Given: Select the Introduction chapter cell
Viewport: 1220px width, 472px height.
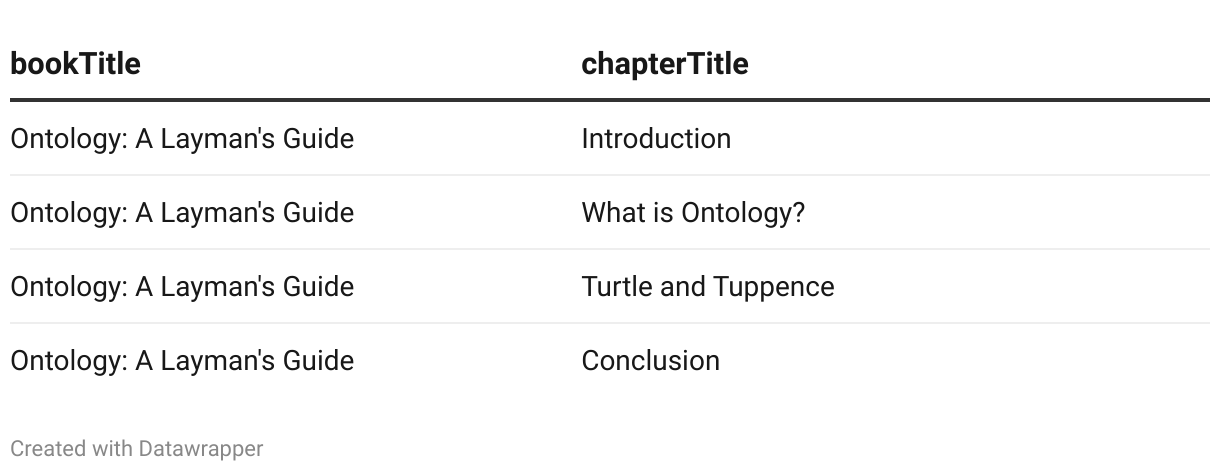Looking at the screenshot, I should (656, 138).
